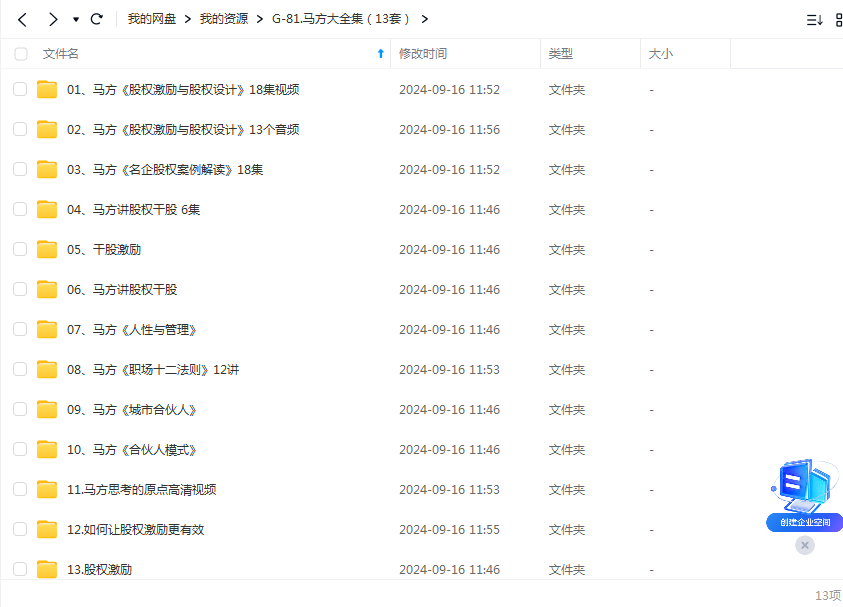Click the refresh icon to reload file list
The width and height of the screenshot is (843, 607).
tap(96, 18)
